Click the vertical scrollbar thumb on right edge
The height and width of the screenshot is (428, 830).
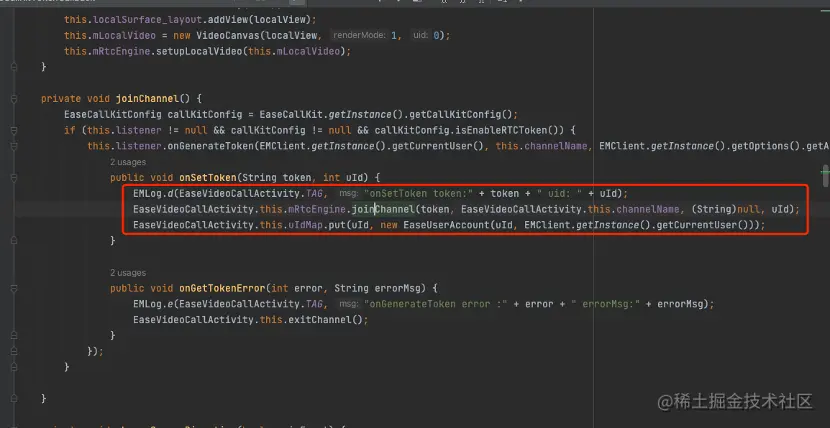826,176
